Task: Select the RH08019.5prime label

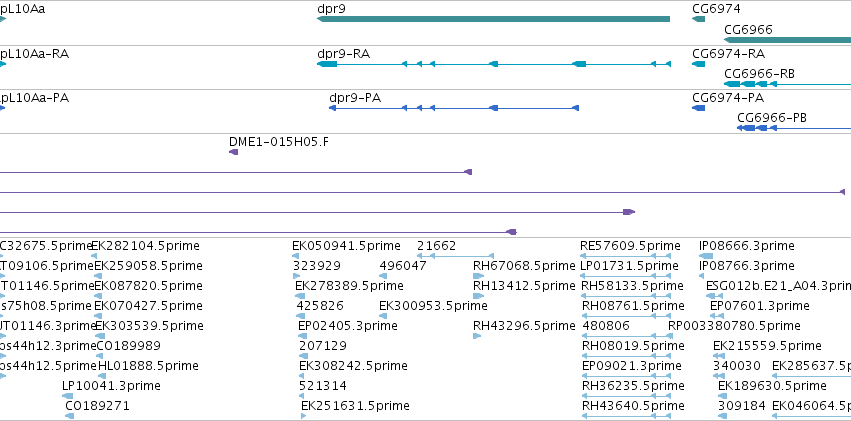Action: (x=633, y=346)
